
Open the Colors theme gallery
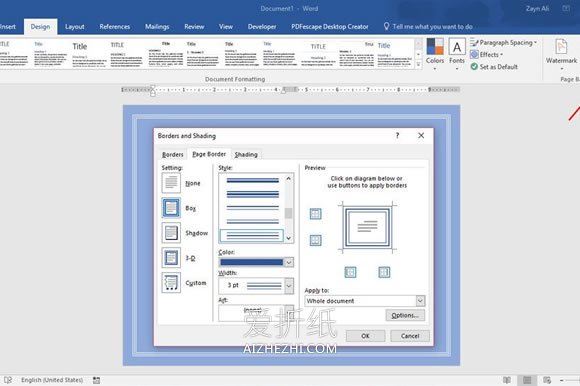pos(435,54)
